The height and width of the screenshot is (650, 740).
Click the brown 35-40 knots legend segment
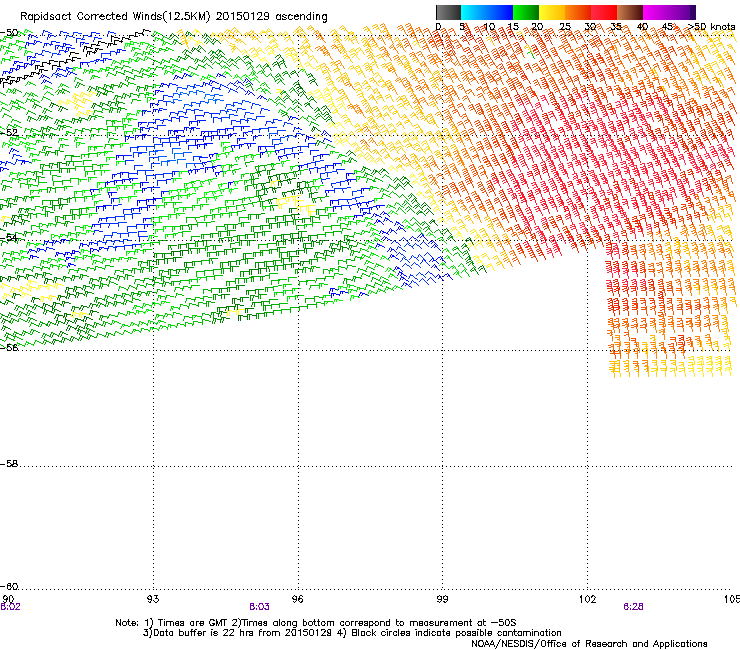click(x=630, y=12)
